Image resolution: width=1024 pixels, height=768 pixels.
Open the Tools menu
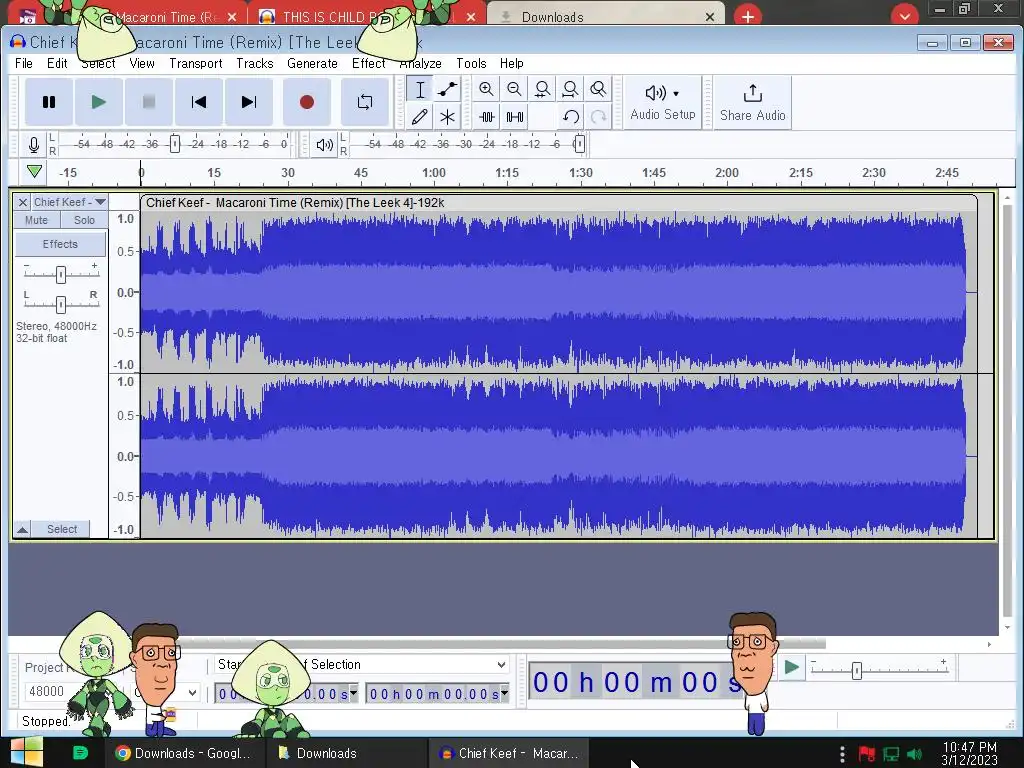click(x=471, y=63)
